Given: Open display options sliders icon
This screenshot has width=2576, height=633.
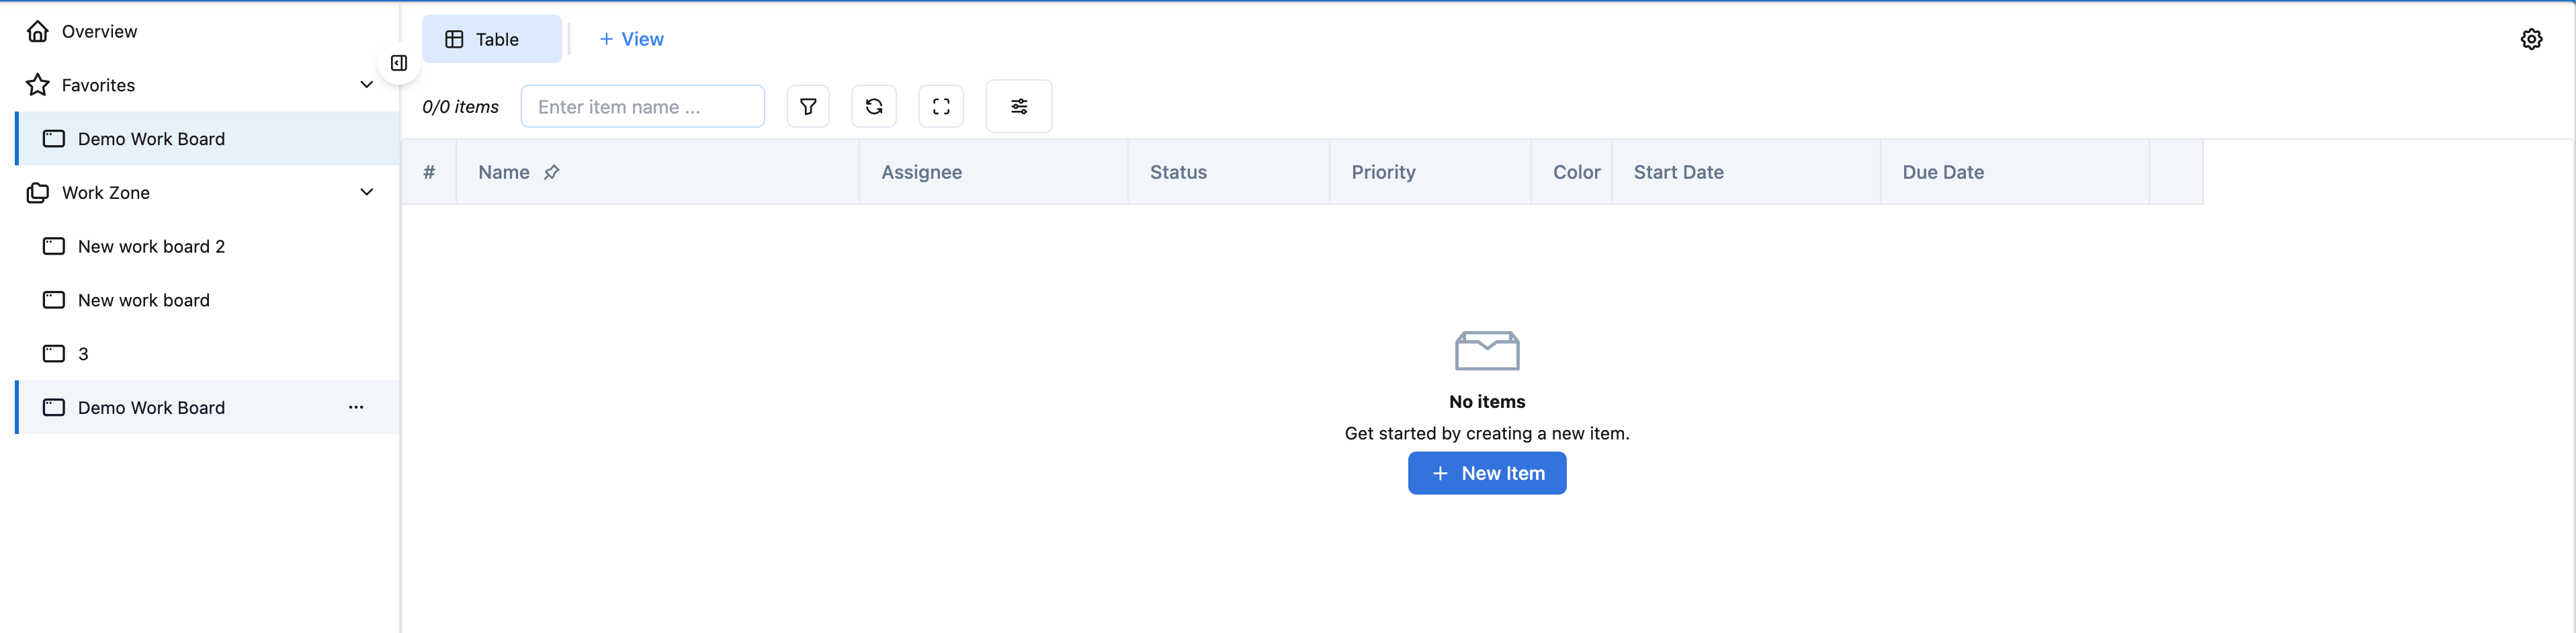Looking at the screenshot, I should (1018, 107).
